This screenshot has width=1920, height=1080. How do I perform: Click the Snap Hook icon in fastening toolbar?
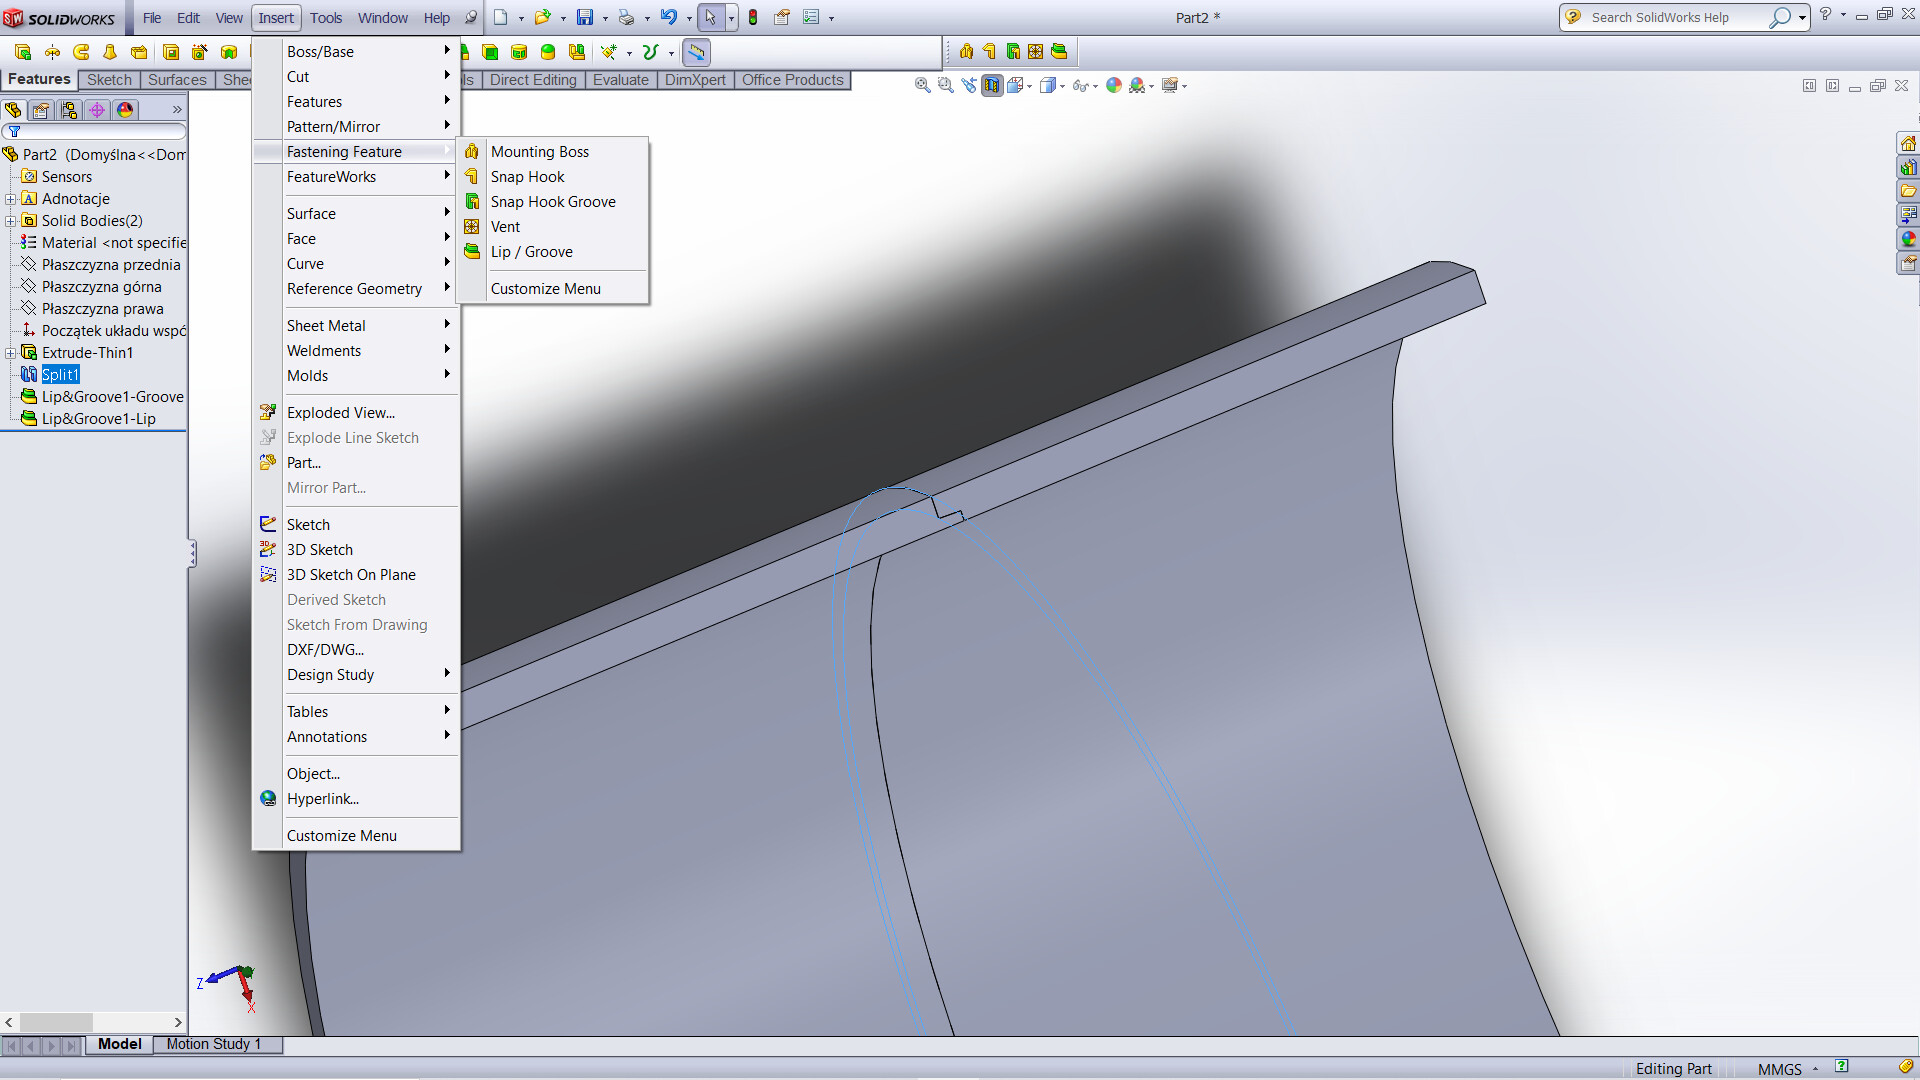(989, 52)
